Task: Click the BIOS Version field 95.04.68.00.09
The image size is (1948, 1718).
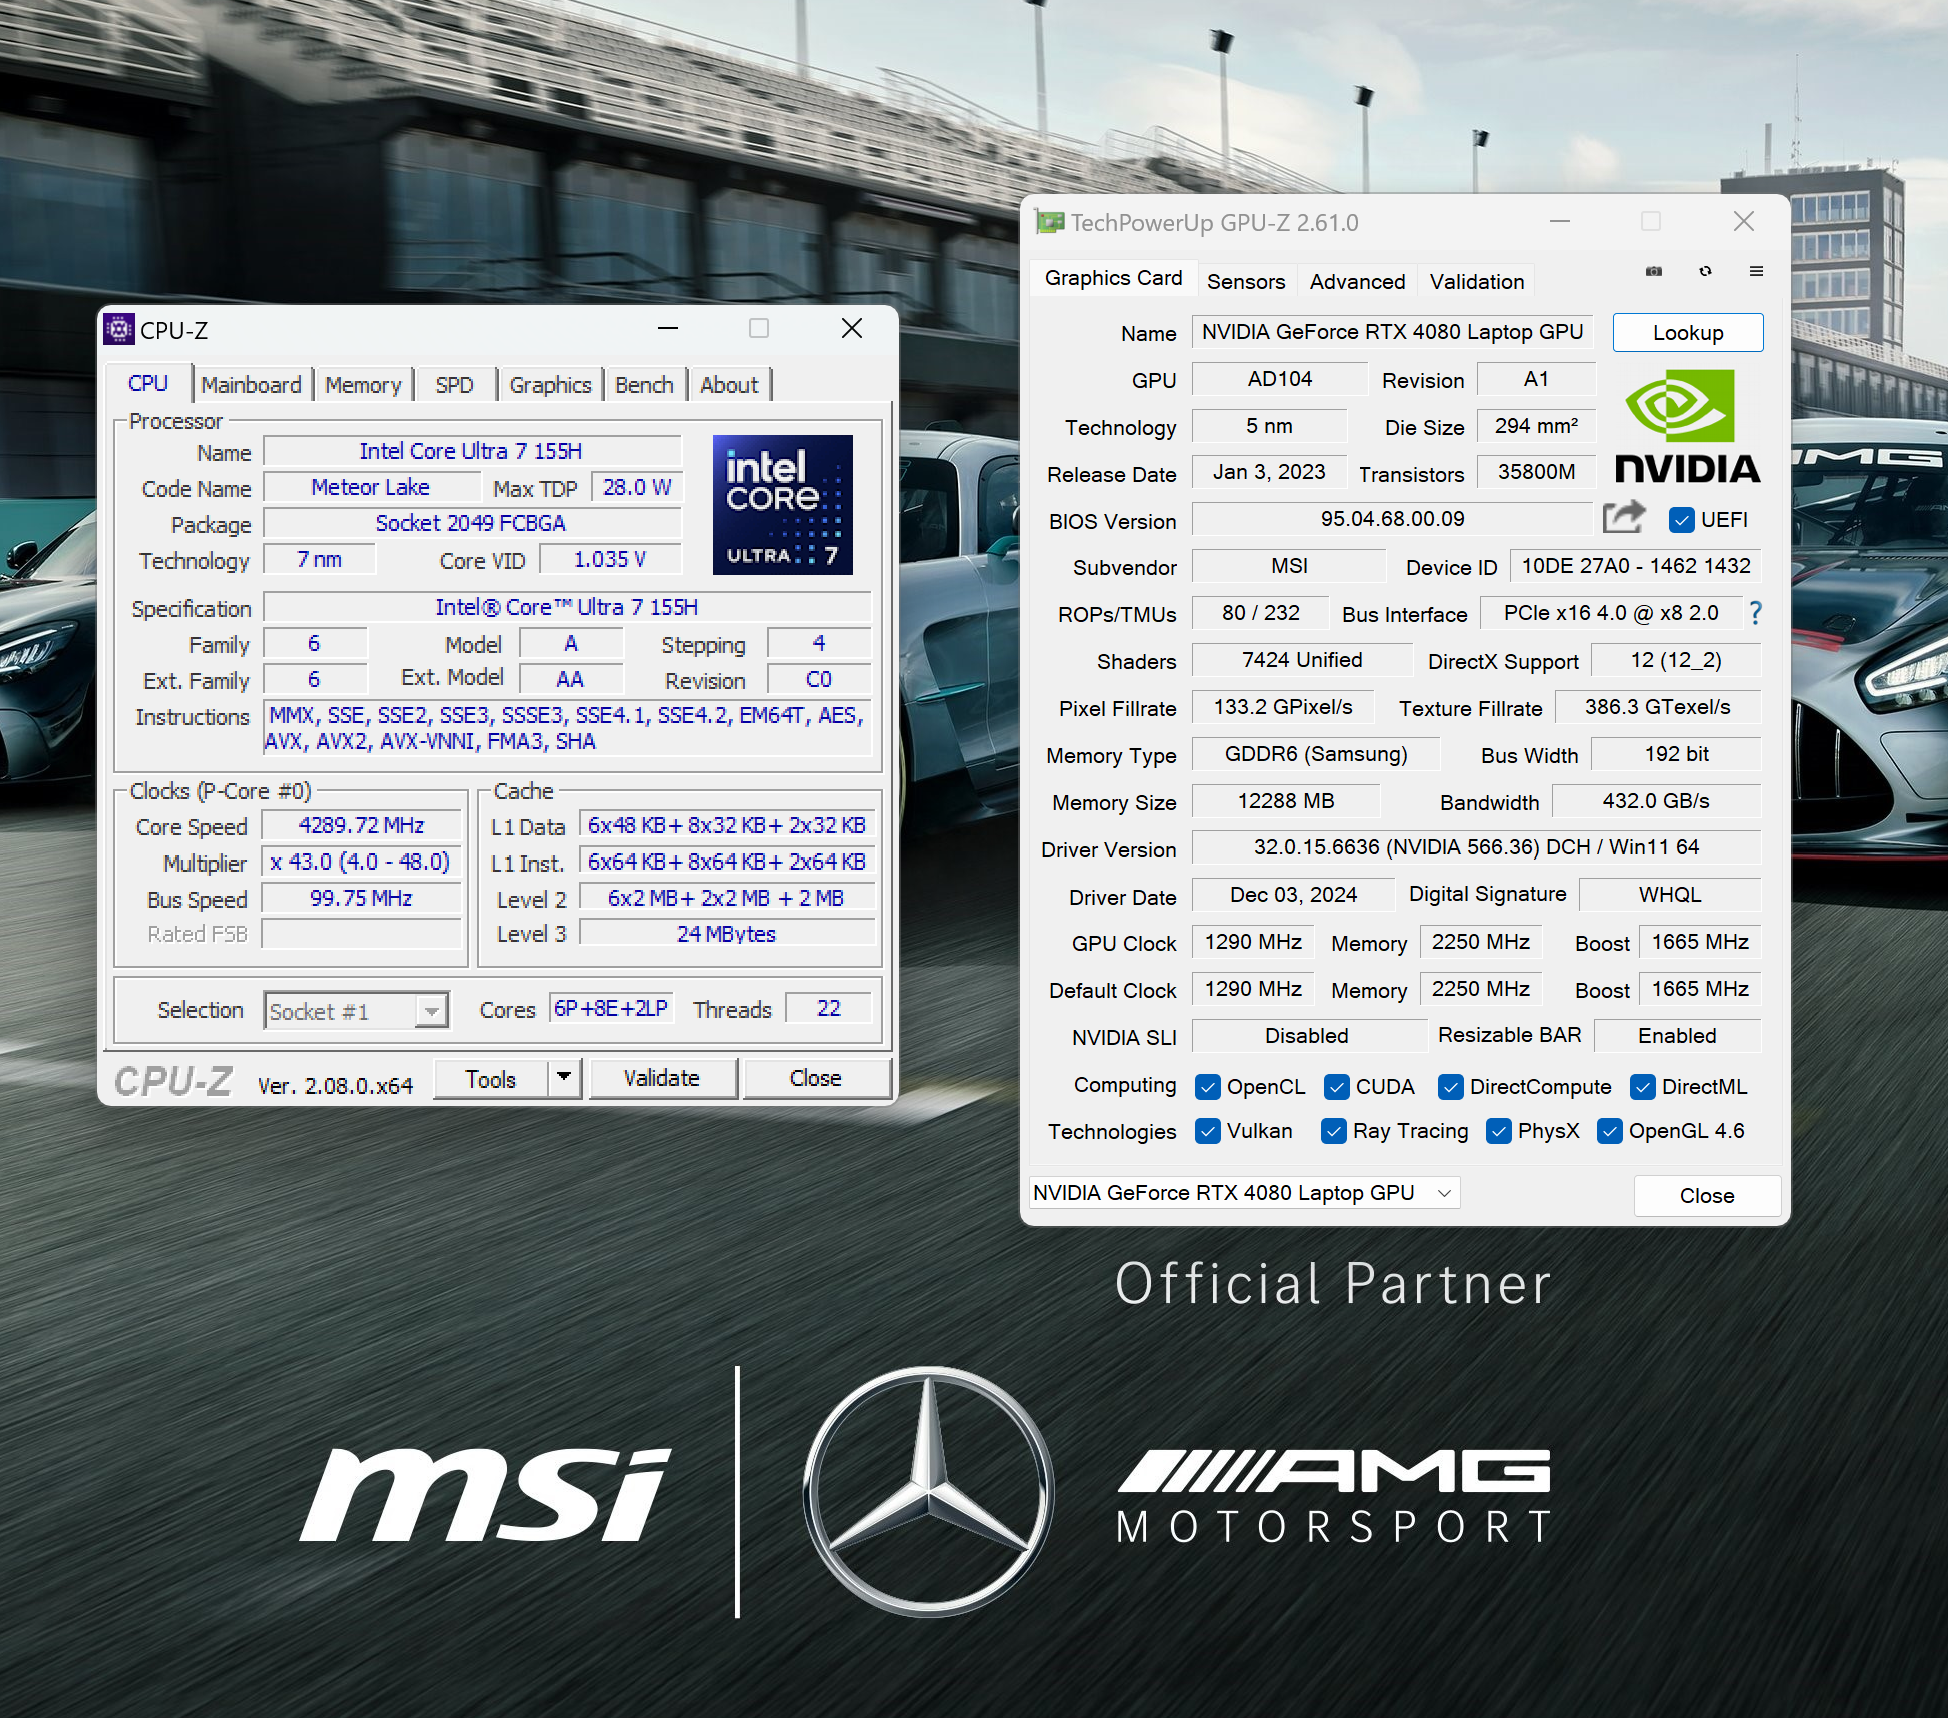Action: (1392, 519)
